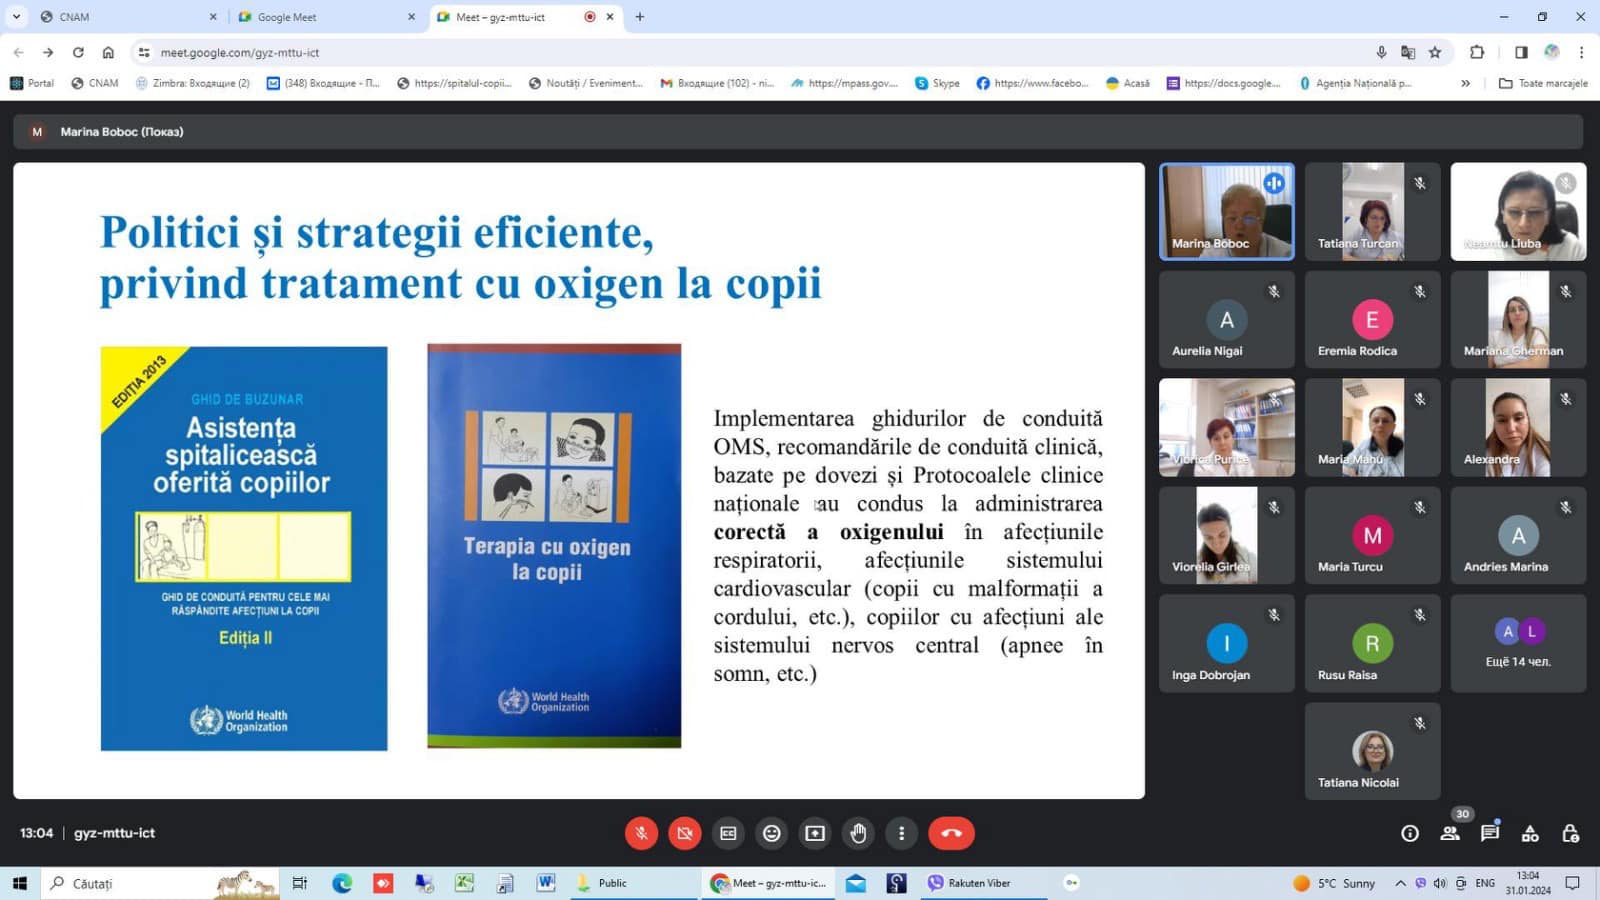Open the Activities panel icon
Screen dimensions: 1600x900
click(x=1530, y=833)
